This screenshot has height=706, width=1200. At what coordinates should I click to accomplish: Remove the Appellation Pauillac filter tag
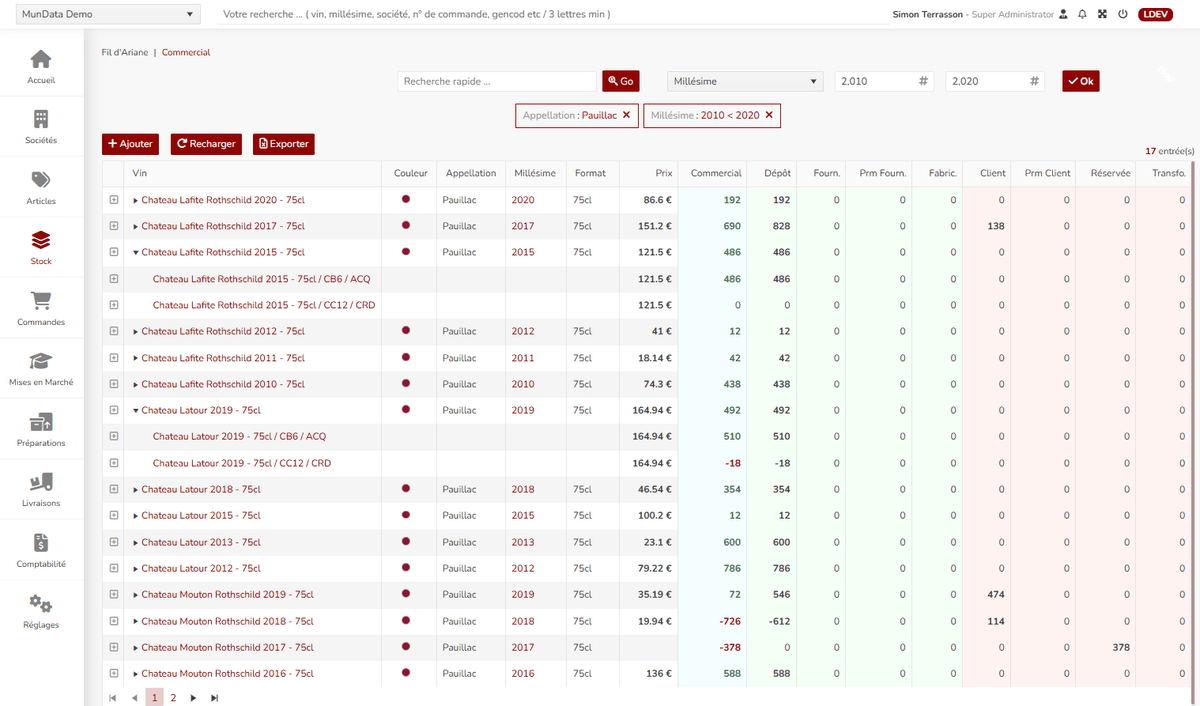pos(626,115)
